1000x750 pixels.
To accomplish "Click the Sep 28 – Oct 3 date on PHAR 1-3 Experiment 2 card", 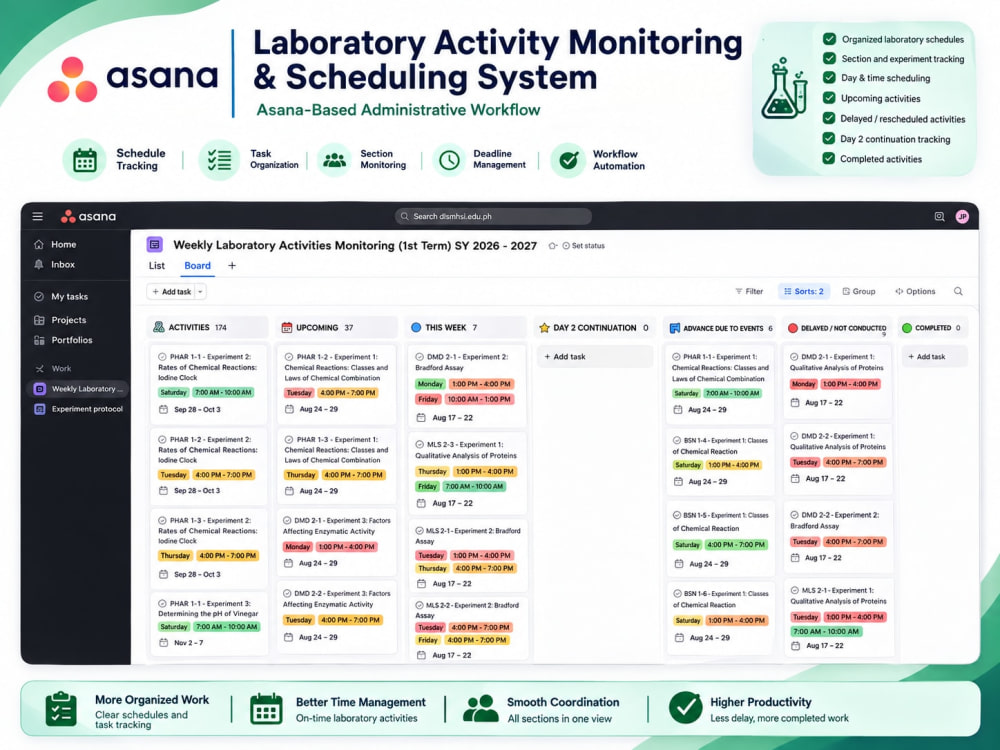I will [197, 575].
